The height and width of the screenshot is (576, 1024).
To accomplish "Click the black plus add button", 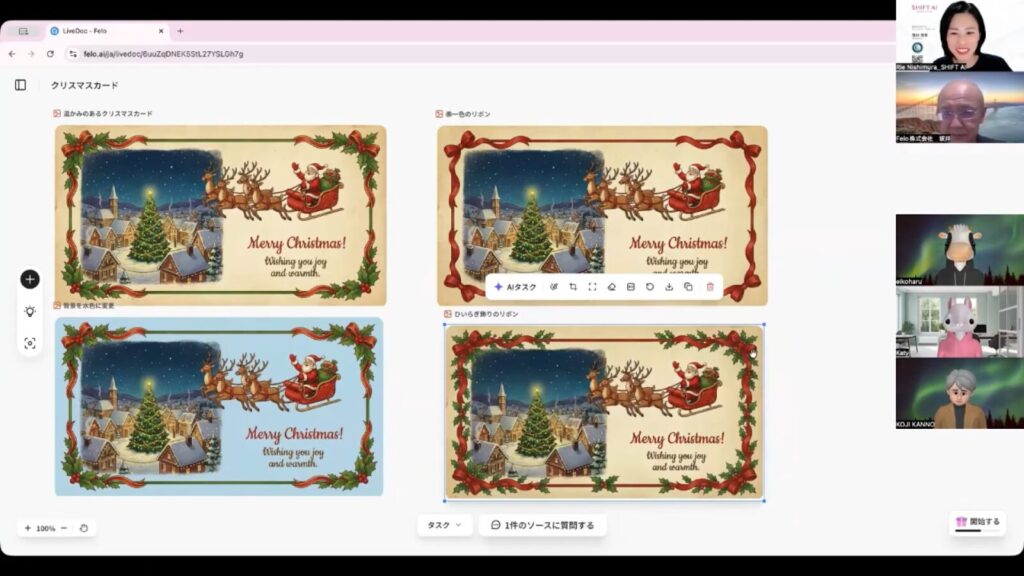I will point(30,279).
